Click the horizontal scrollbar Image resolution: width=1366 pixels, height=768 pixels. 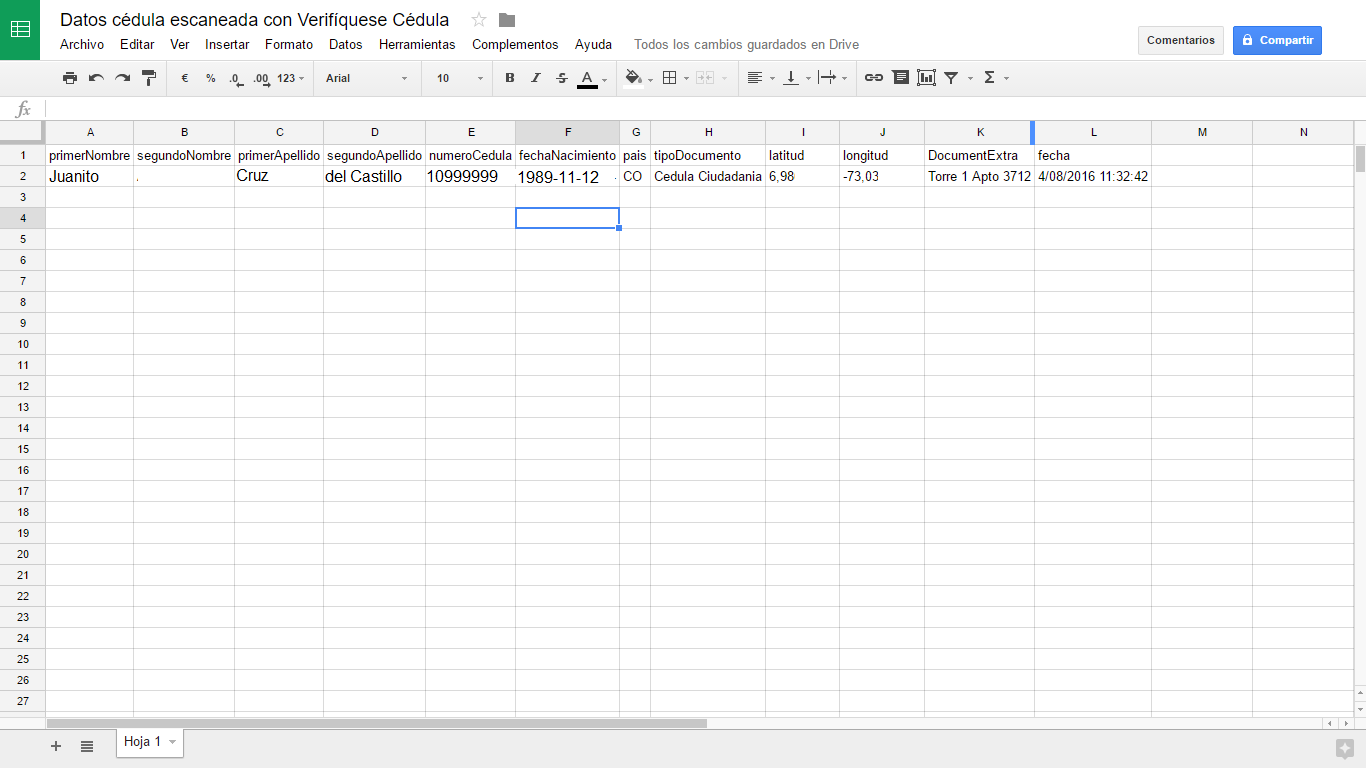376,723
